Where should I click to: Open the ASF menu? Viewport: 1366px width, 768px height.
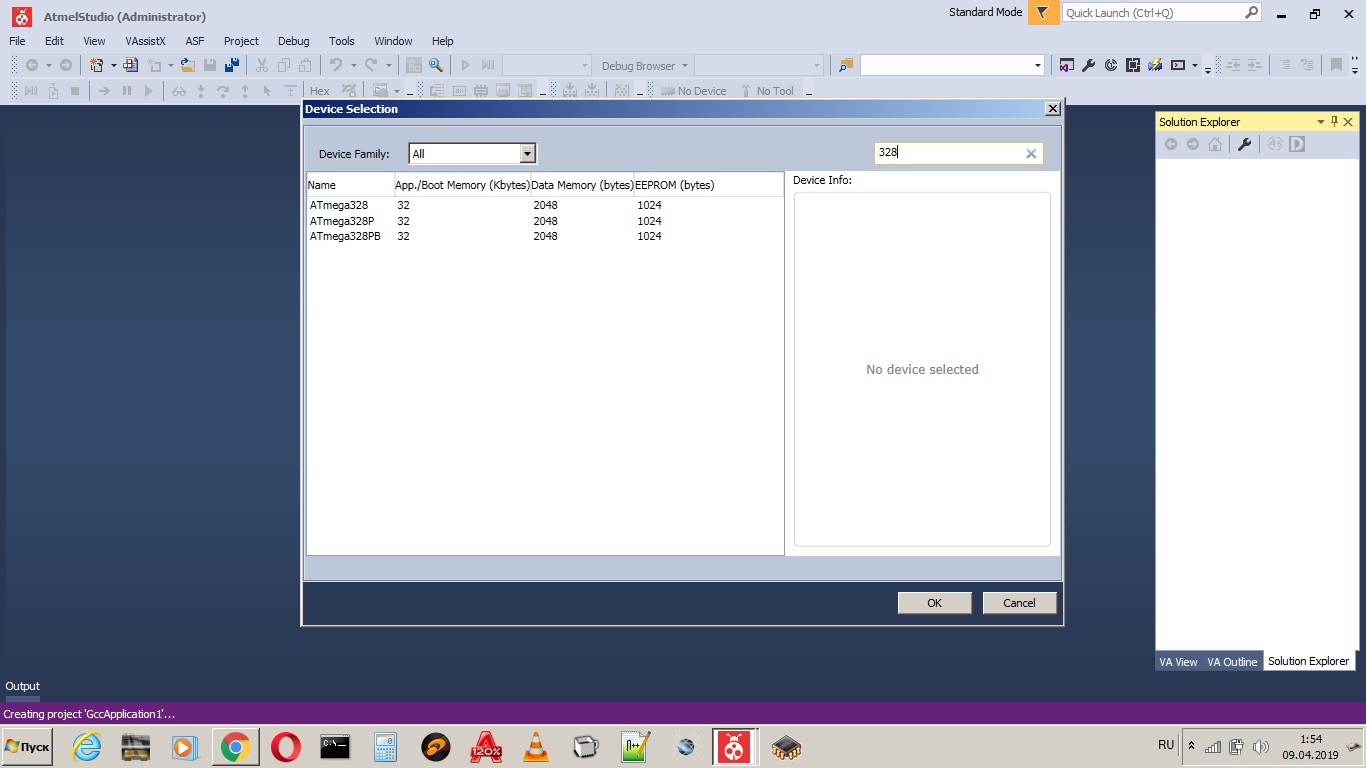[195, 41]
